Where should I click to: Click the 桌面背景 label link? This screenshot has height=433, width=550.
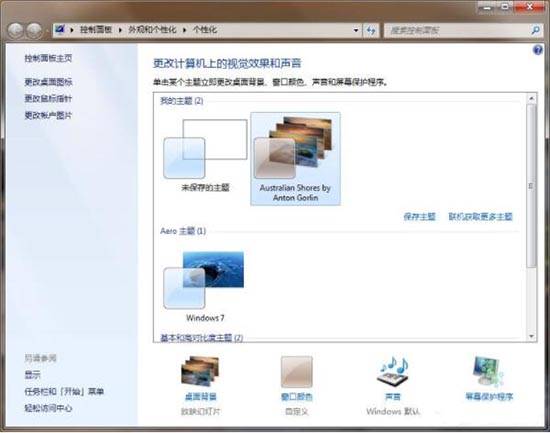(201, 397)
